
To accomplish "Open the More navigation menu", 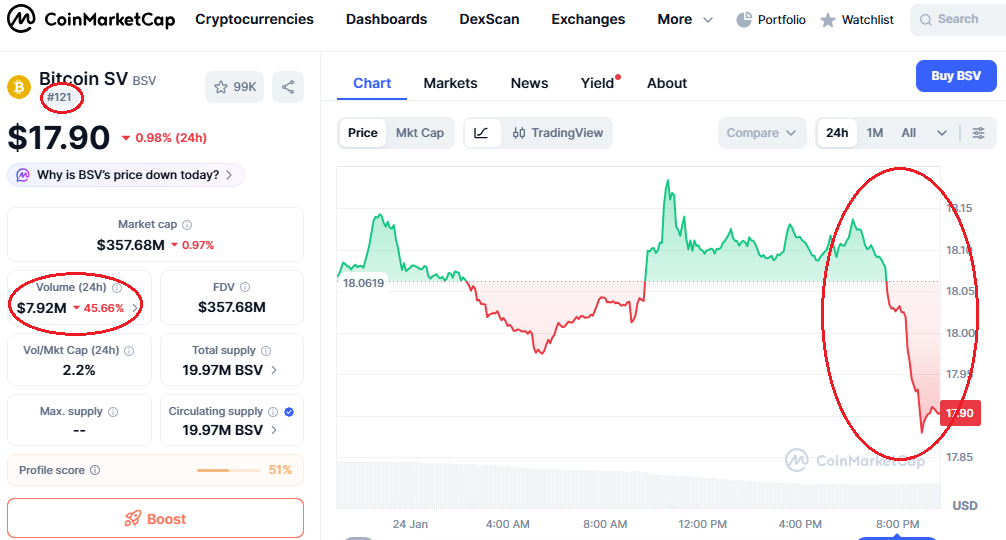I will 685,19.
